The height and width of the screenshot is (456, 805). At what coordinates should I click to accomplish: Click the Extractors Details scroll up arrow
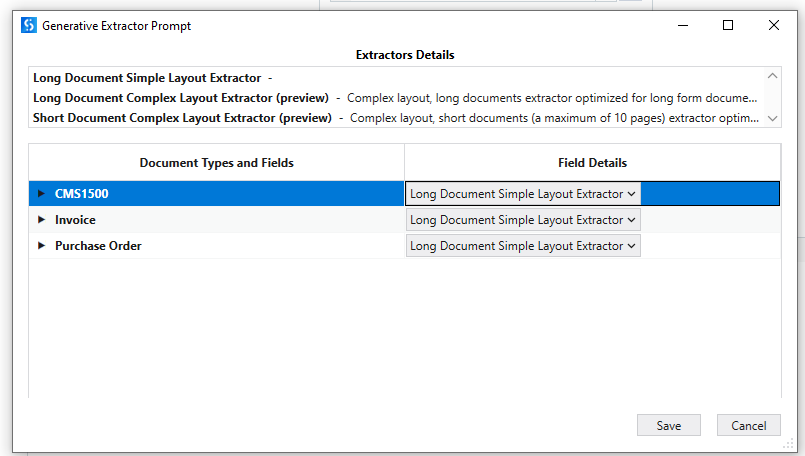pos(772,76)
